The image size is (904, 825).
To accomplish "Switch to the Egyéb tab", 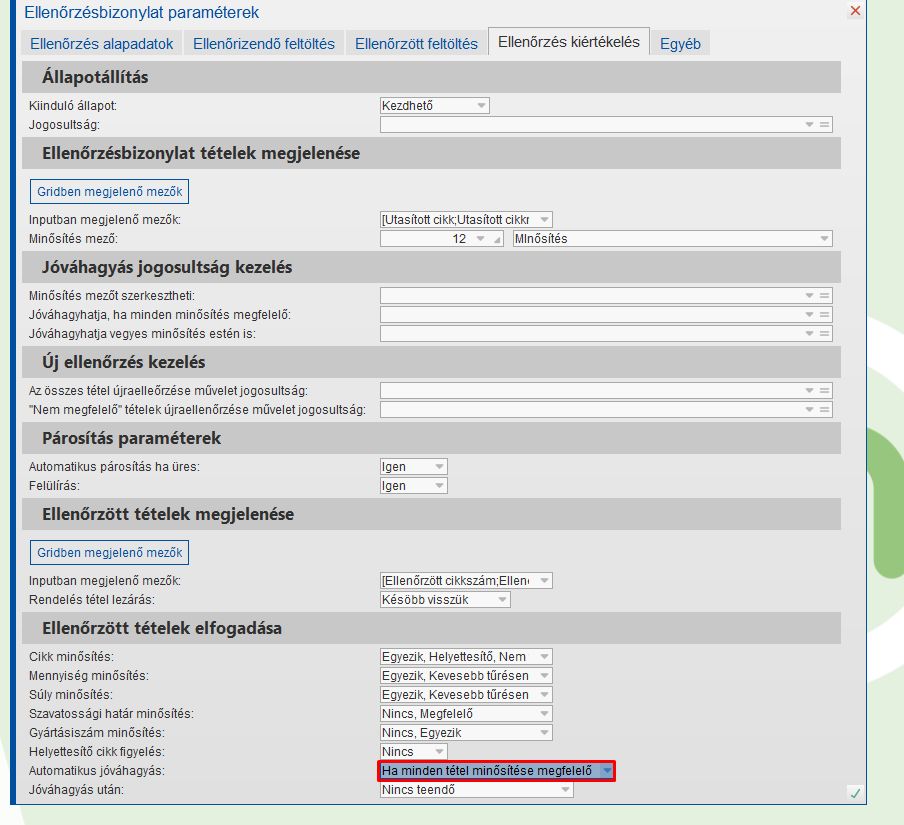I will click(x=680, y=44).
